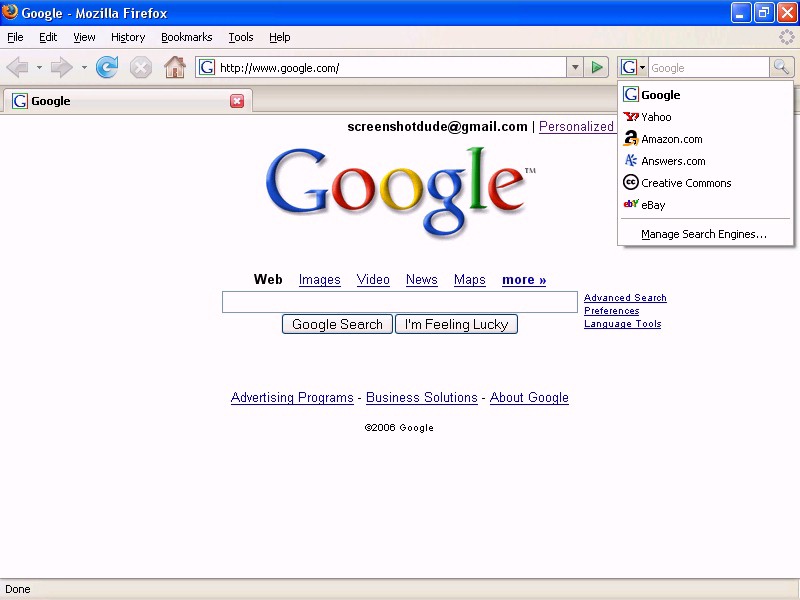The image size is (800, 600).
Task: Click the ©2006 Google copyright text
Action: pyautogui.click(x=399, y=428)
